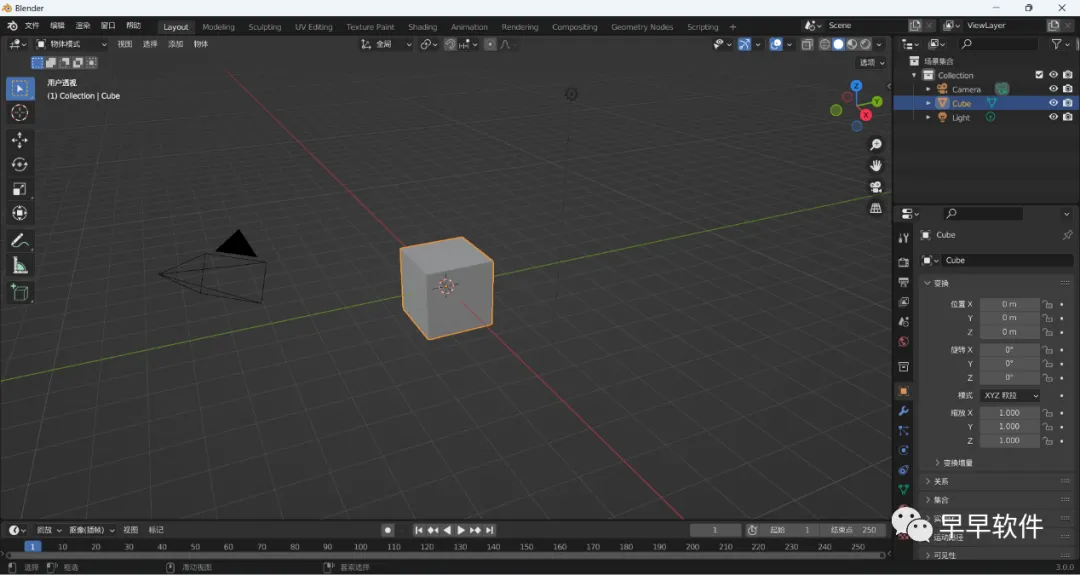Hide the Camera using its eye icon
Image resolution: width=1080 pixels, height=575 pixels.
(1053, 89)
